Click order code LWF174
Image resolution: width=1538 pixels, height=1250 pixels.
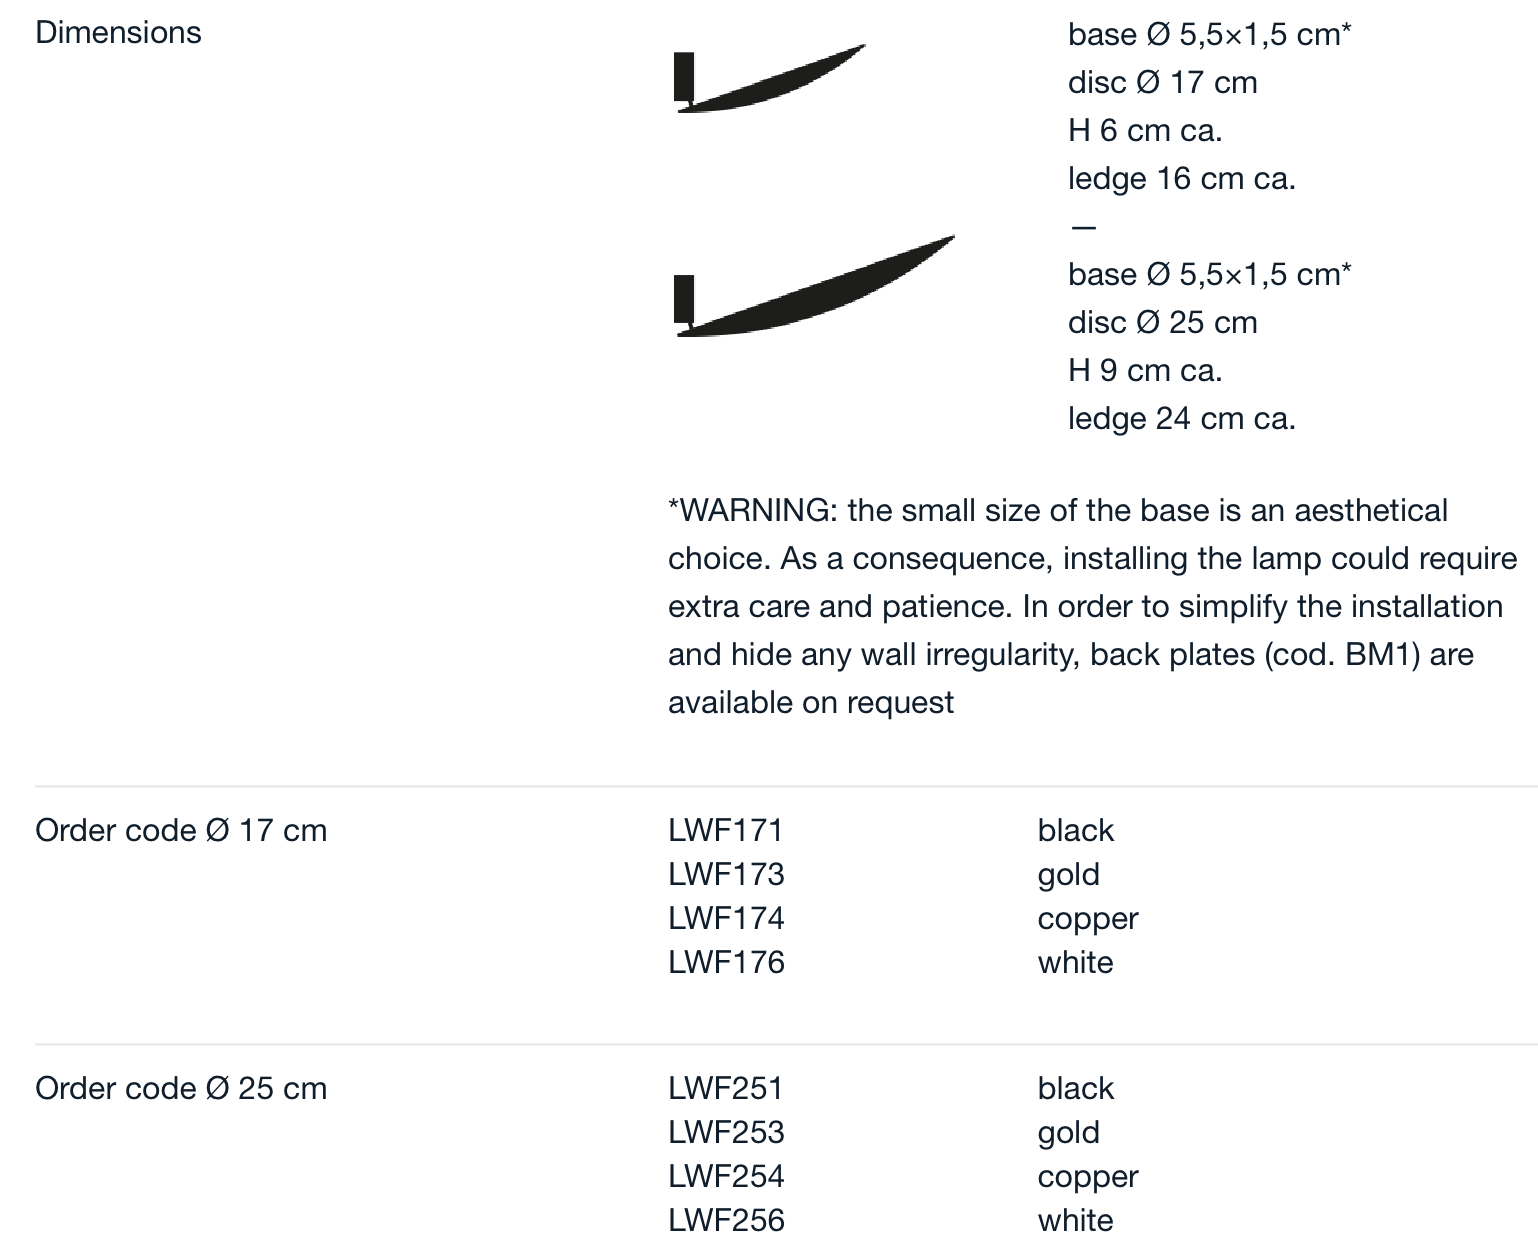click(726, 918)
